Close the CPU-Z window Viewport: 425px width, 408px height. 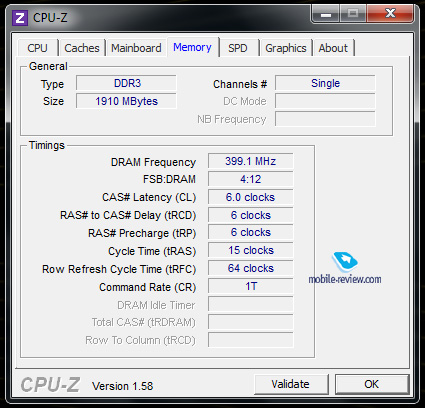[390, 14]
